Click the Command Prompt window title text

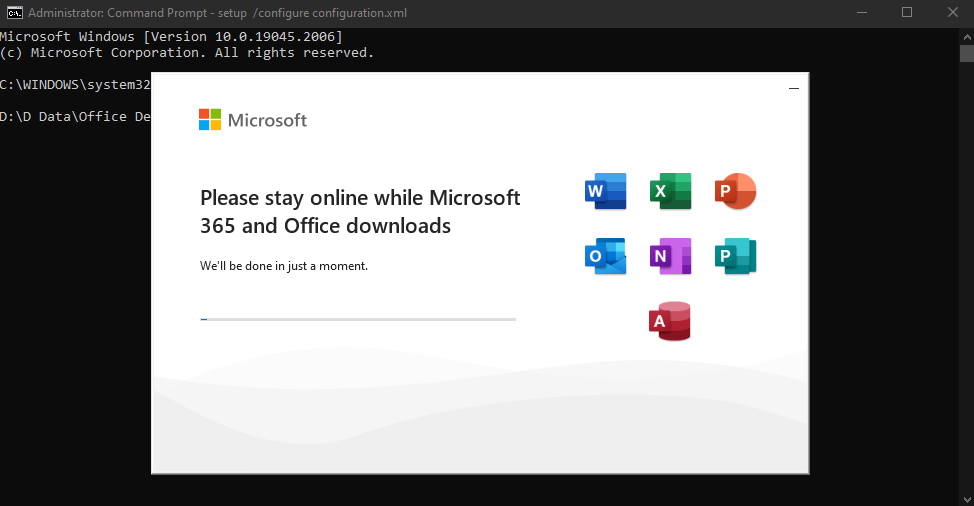tap(217, 13)
